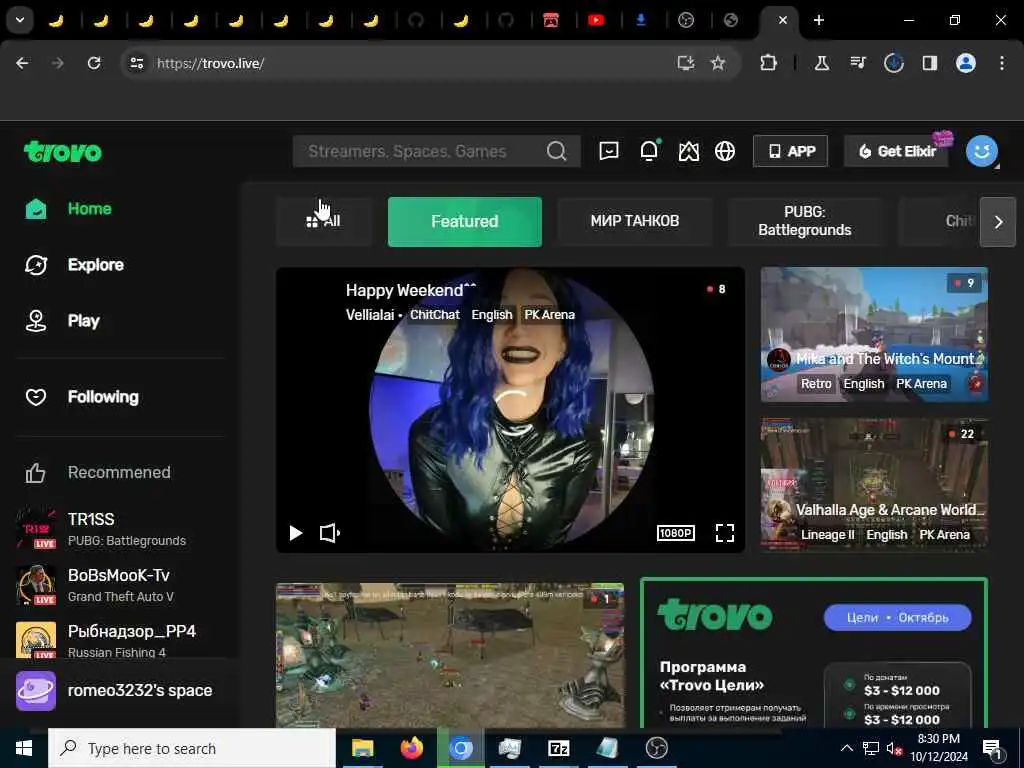Open browser extensions puzzle icon
Viewport: 1024px width, 768px height.
(769, 63)
